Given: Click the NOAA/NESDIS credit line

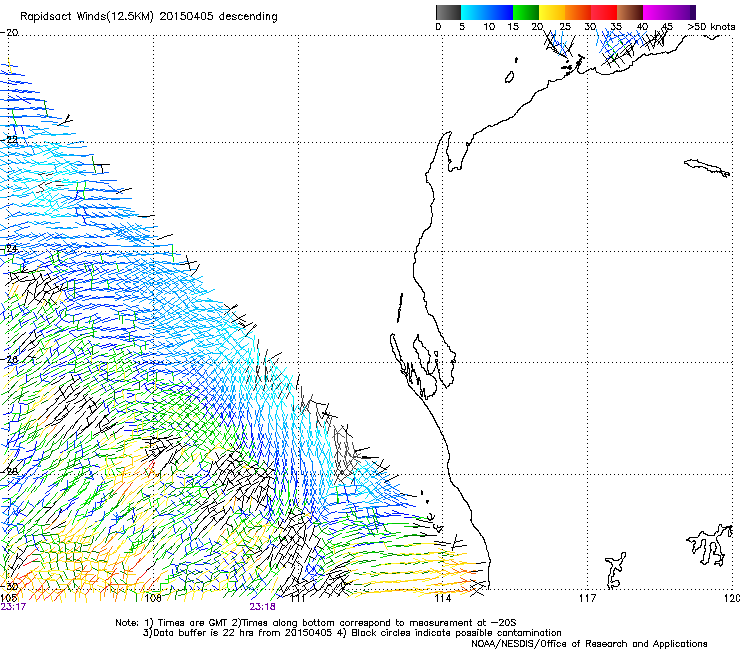Looking at the screenshot, I should pos(589,644).
